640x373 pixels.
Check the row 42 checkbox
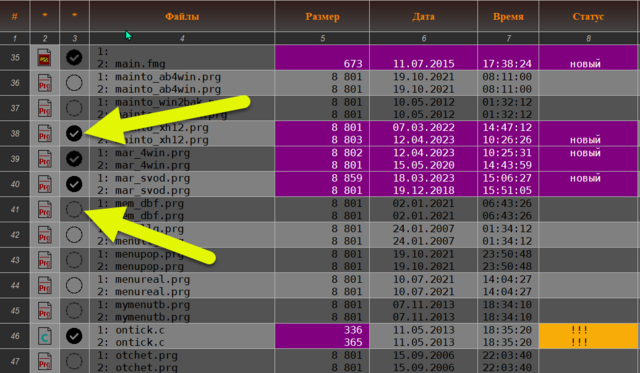74,235
